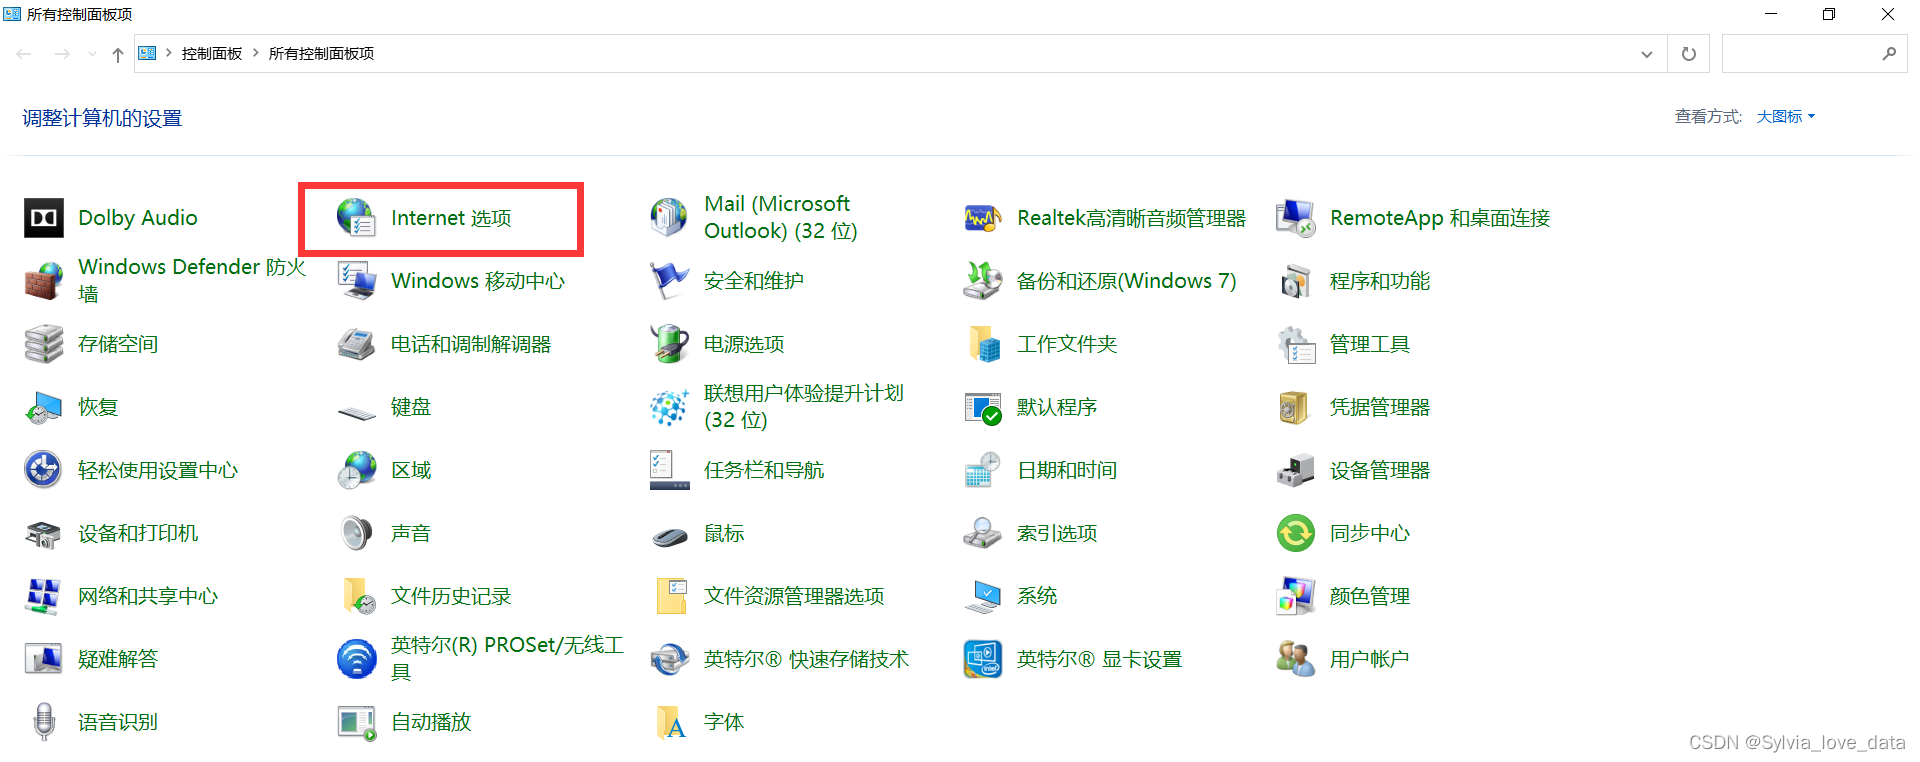Screen dimensions: 1920x762
Task: Open RemoteApp 和桌面连接 icon
Action: [x=1296, y=218]
